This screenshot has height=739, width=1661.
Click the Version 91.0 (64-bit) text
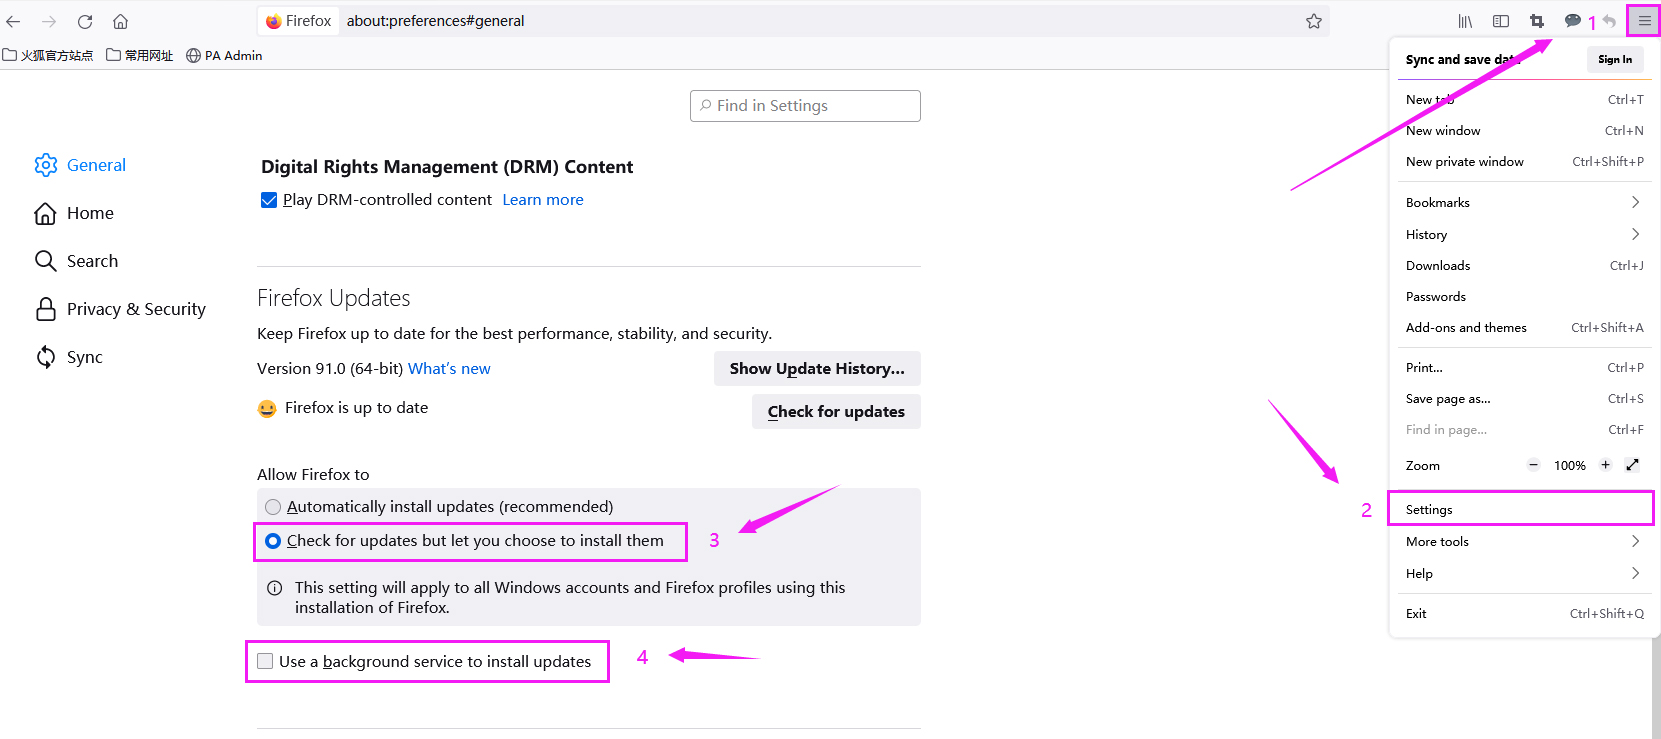coord(330,369)
